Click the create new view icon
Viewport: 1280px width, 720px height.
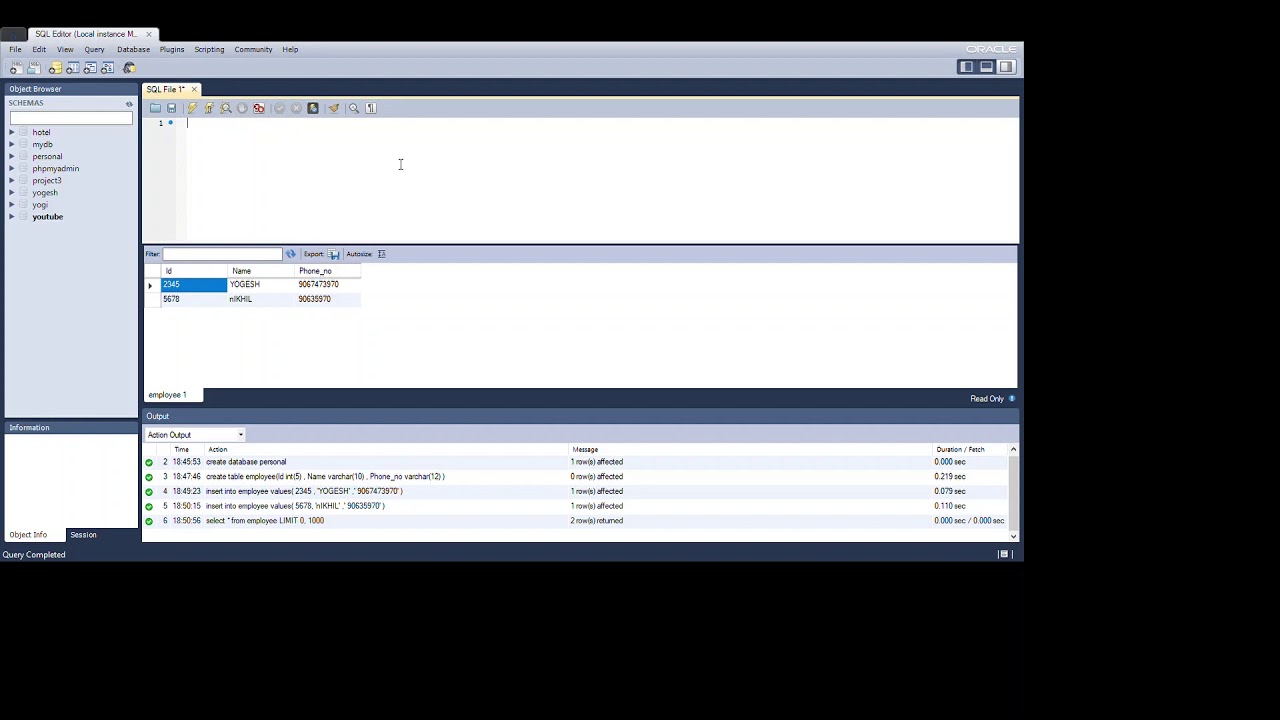coord(90,68)
